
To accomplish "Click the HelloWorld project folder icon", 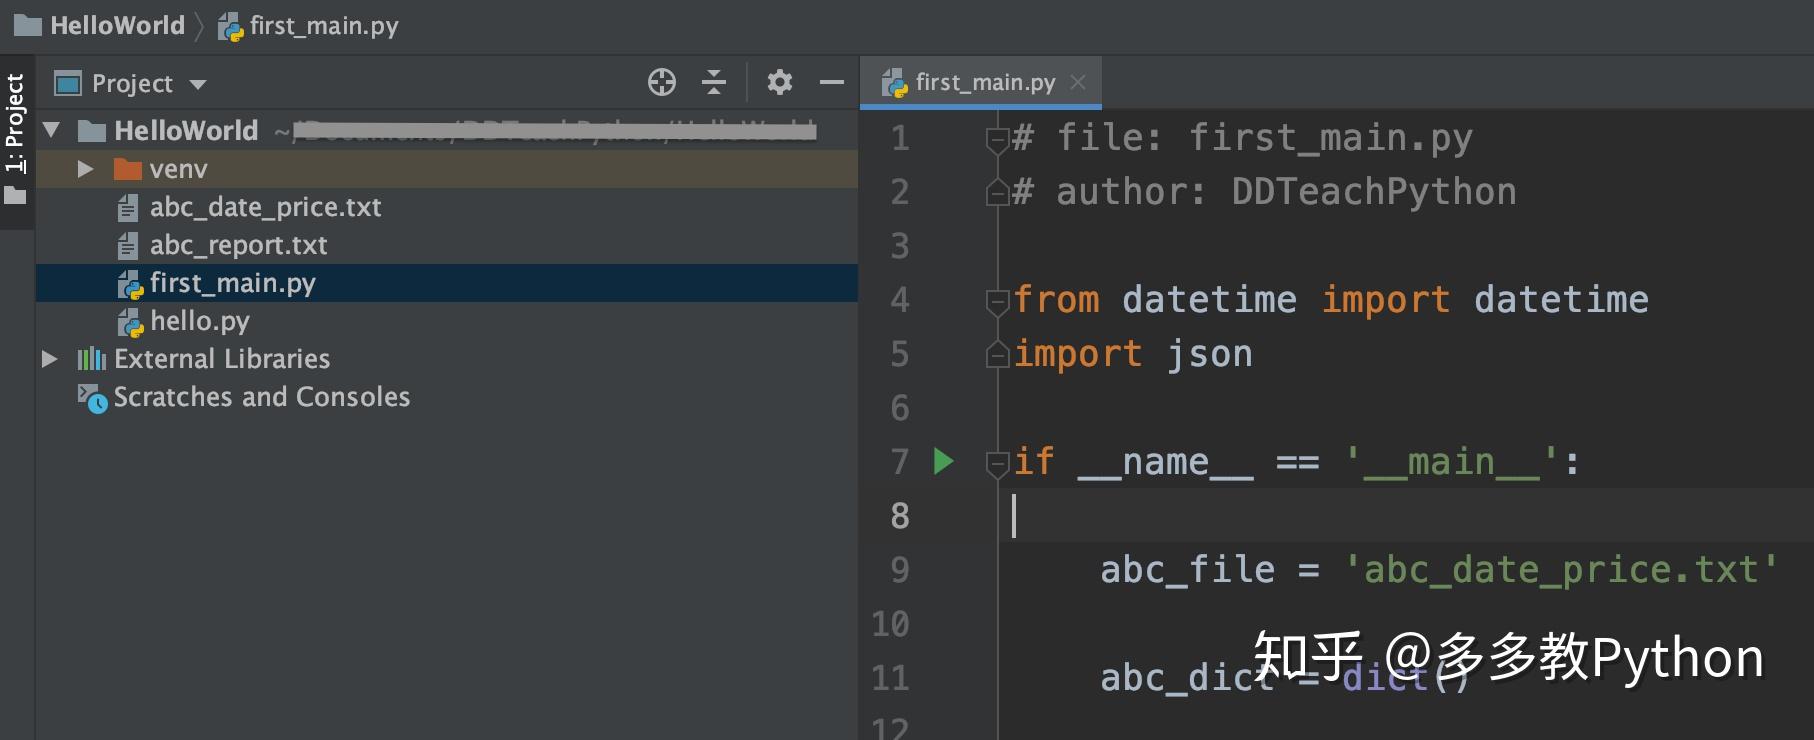I will (x=92, y=131).
